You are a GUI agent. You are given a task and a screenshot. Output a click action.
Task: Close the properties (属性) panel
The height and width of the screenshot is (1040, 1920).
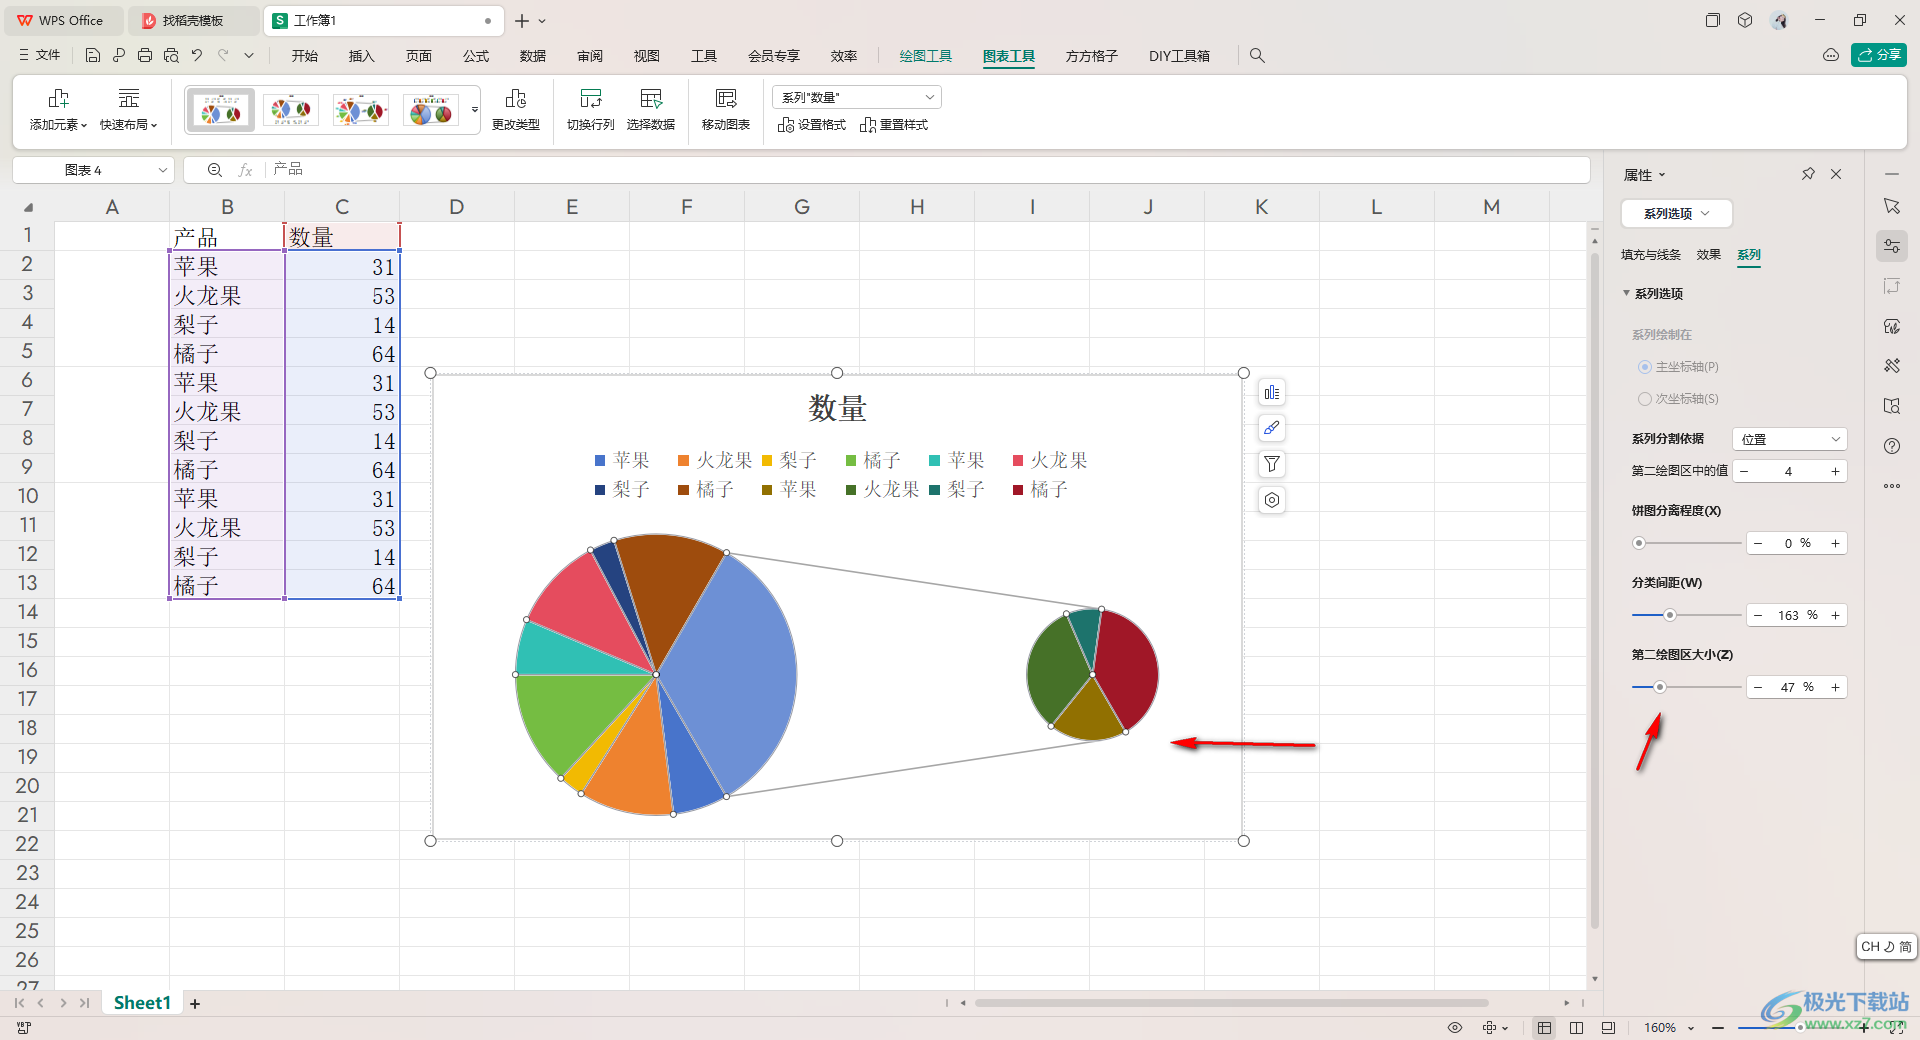click(1836, 174)
